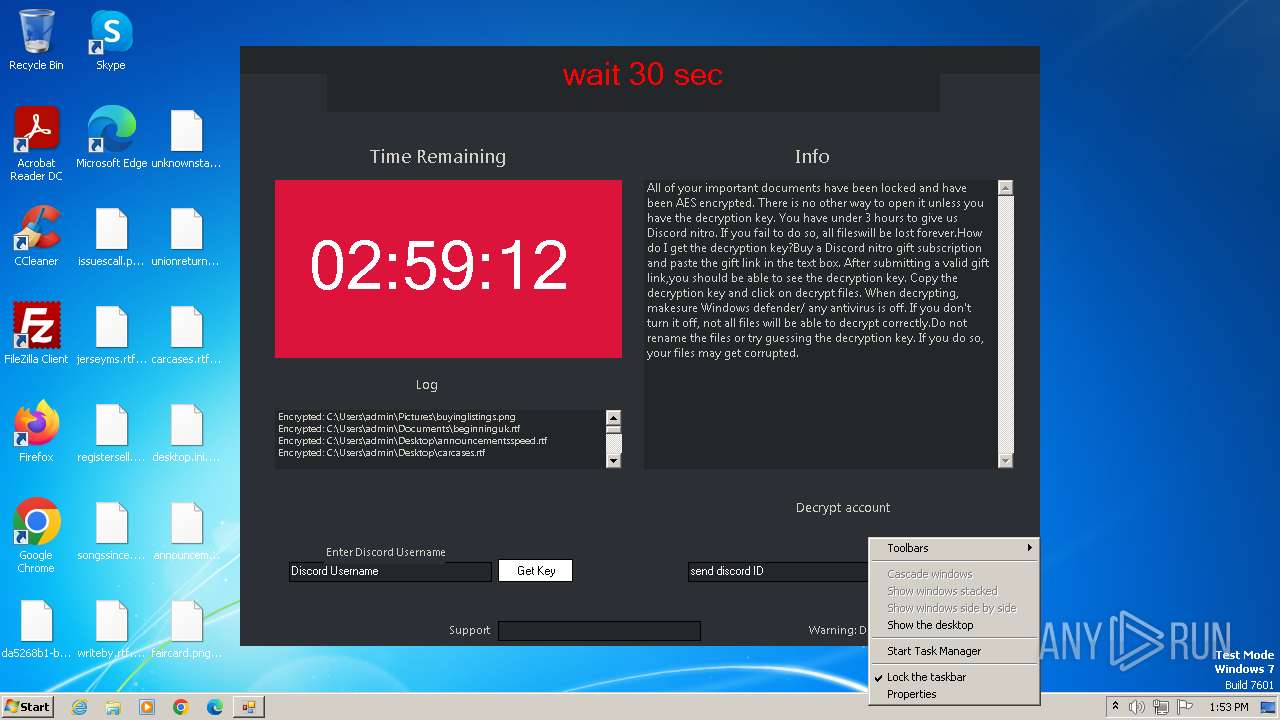Screen dimensions: 1280x720
Task: Open the CCleaner desktop shortcut
Action: pyautogui.click(x=36, y=236)
